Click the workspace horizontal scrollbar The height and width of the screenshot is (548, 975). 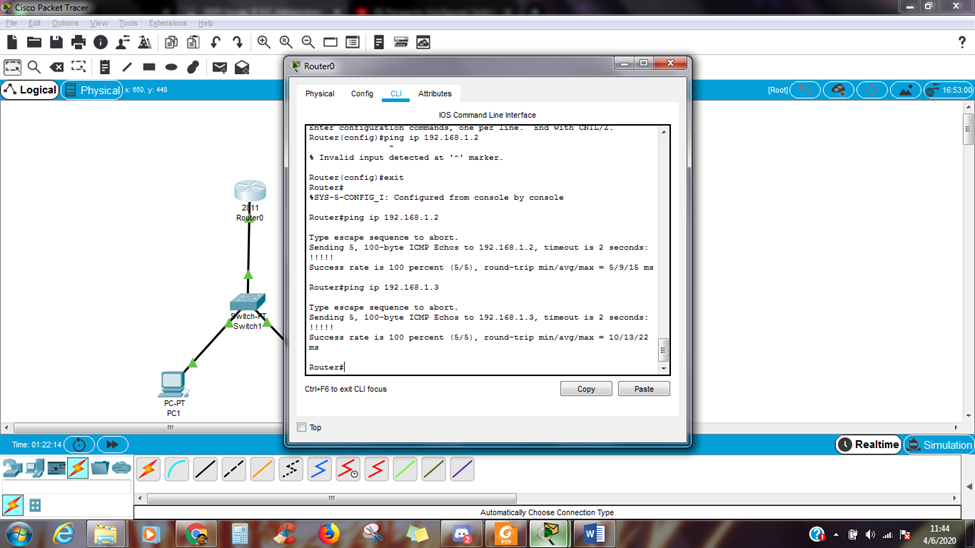(170, 427)
